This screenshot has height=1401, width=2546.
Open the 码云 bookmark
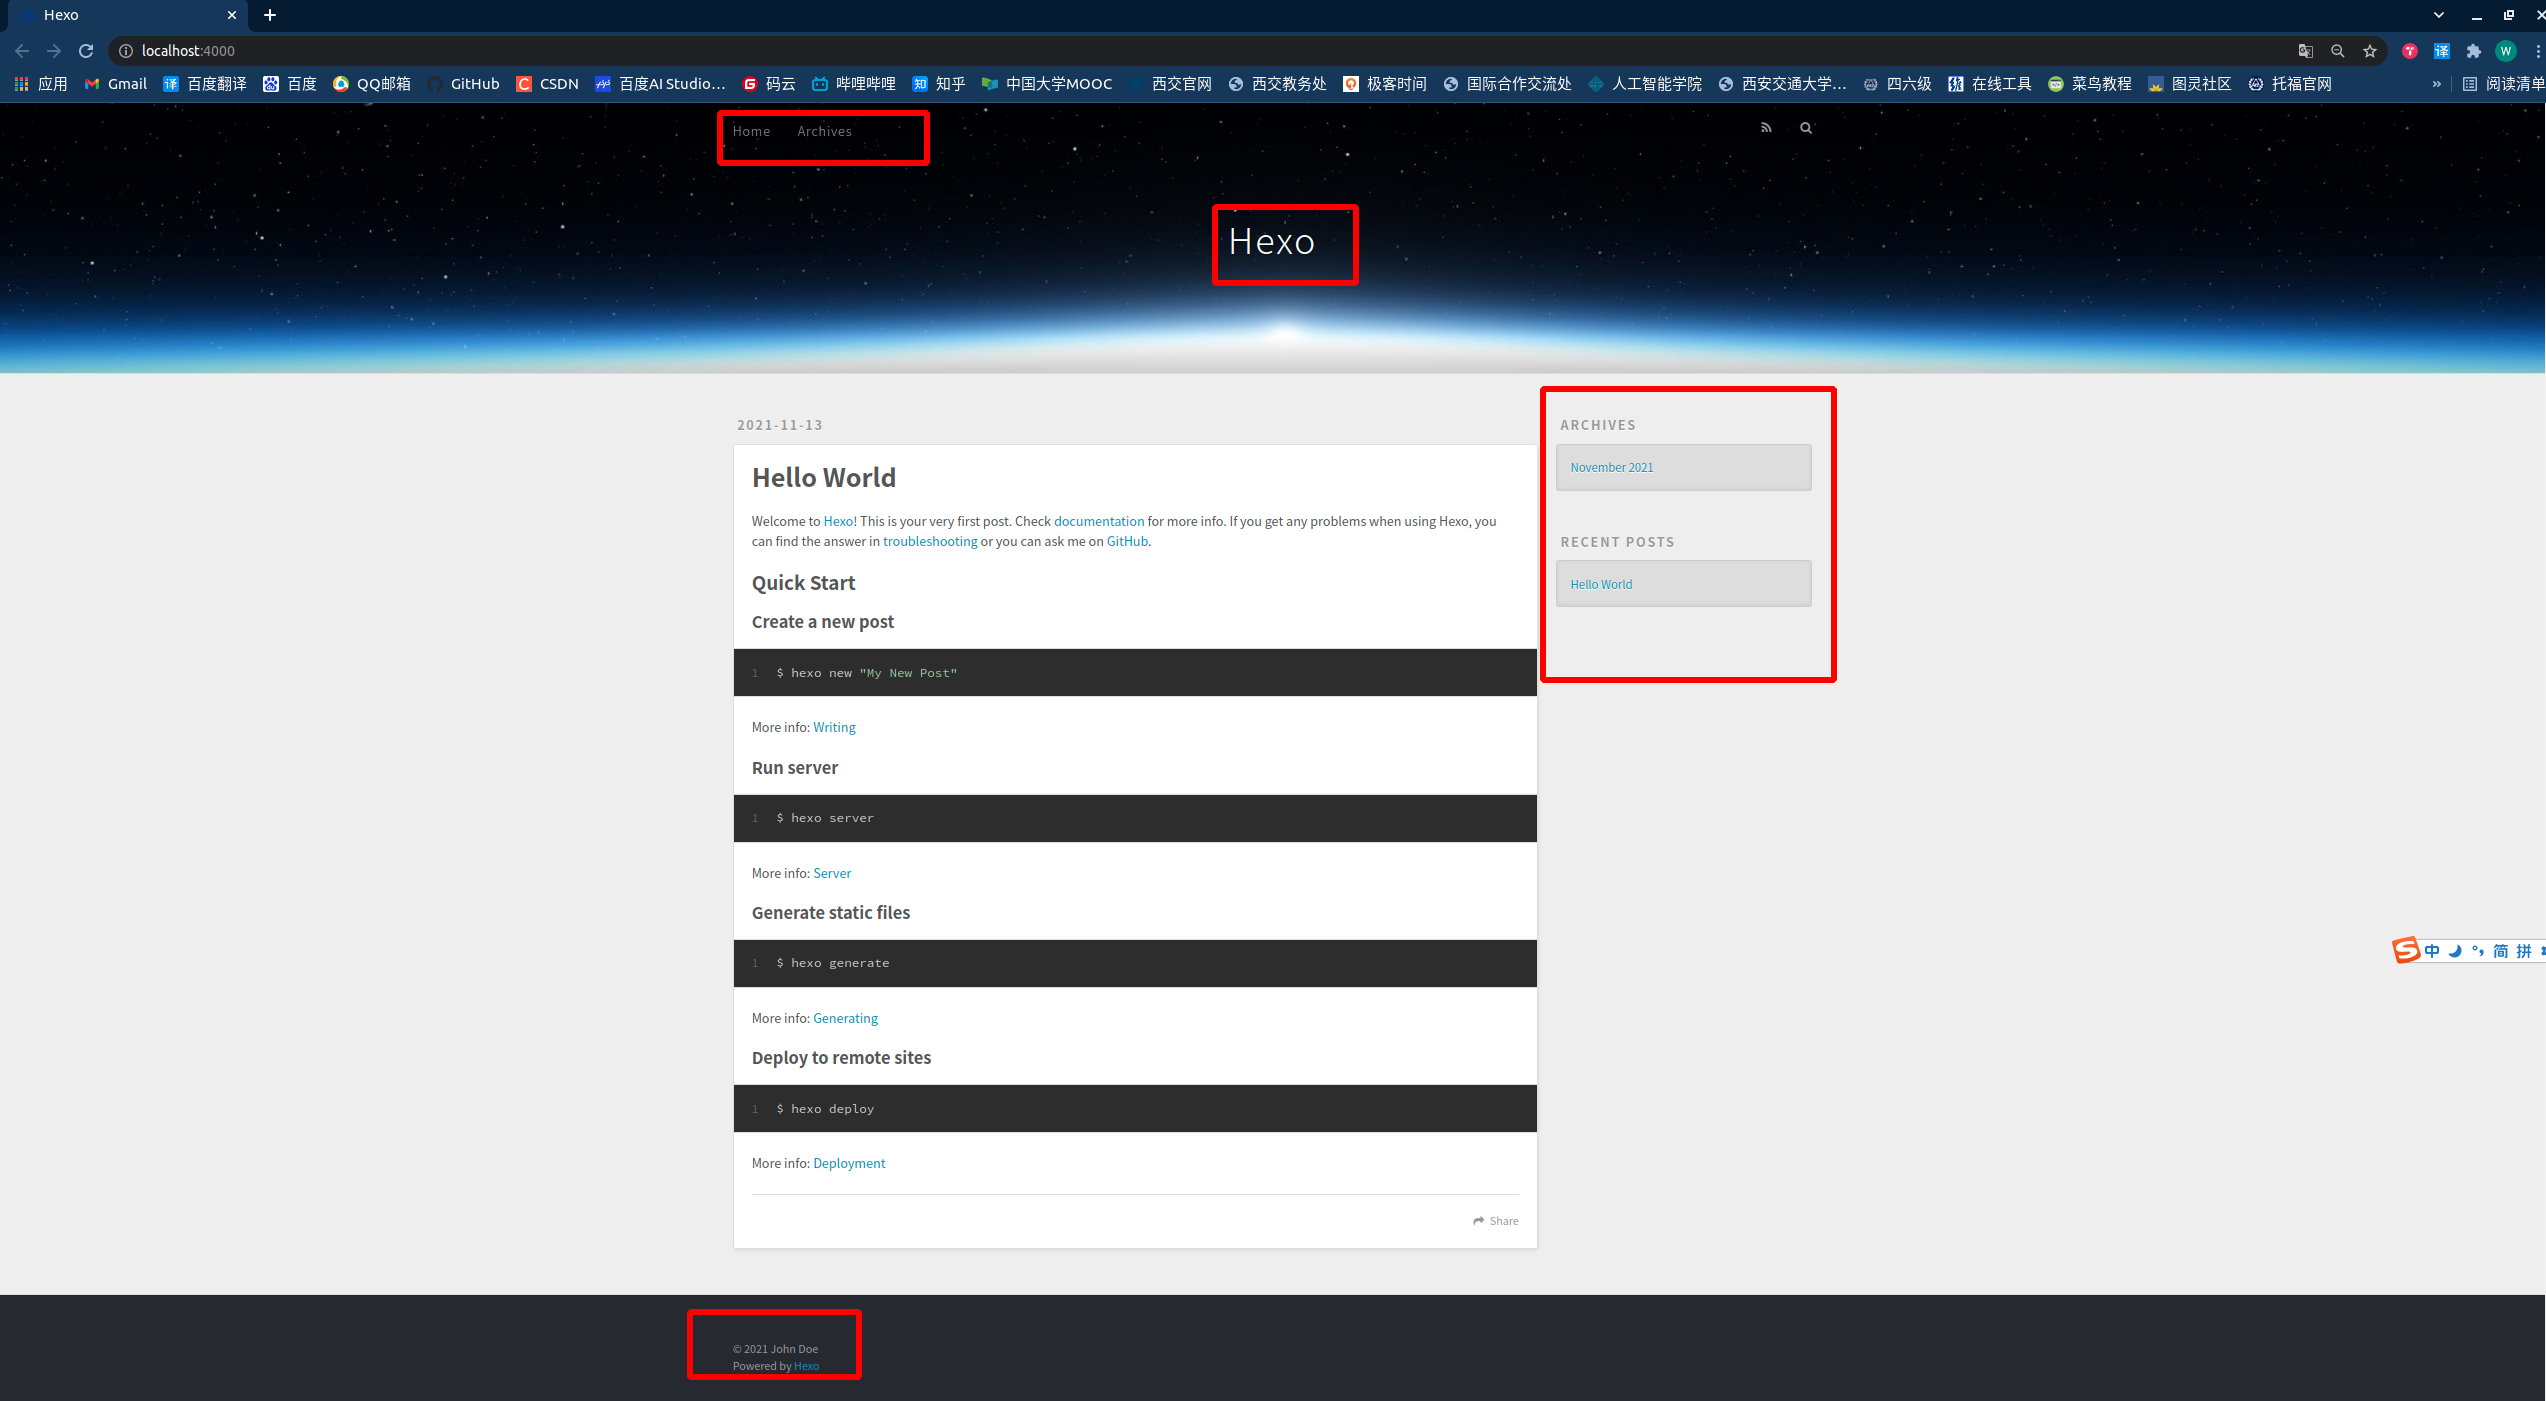pyautogui.click(x=769, y=84)
